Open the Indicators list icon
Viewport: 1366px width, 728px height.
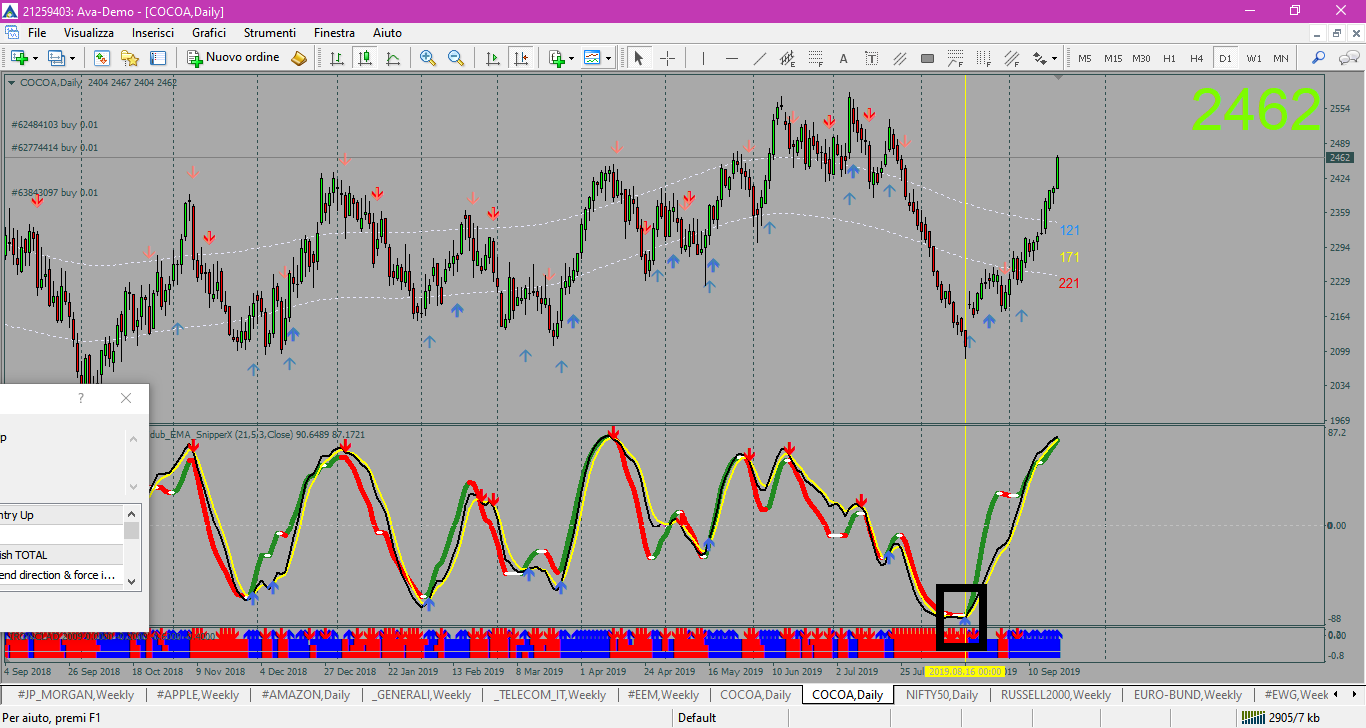556,58
